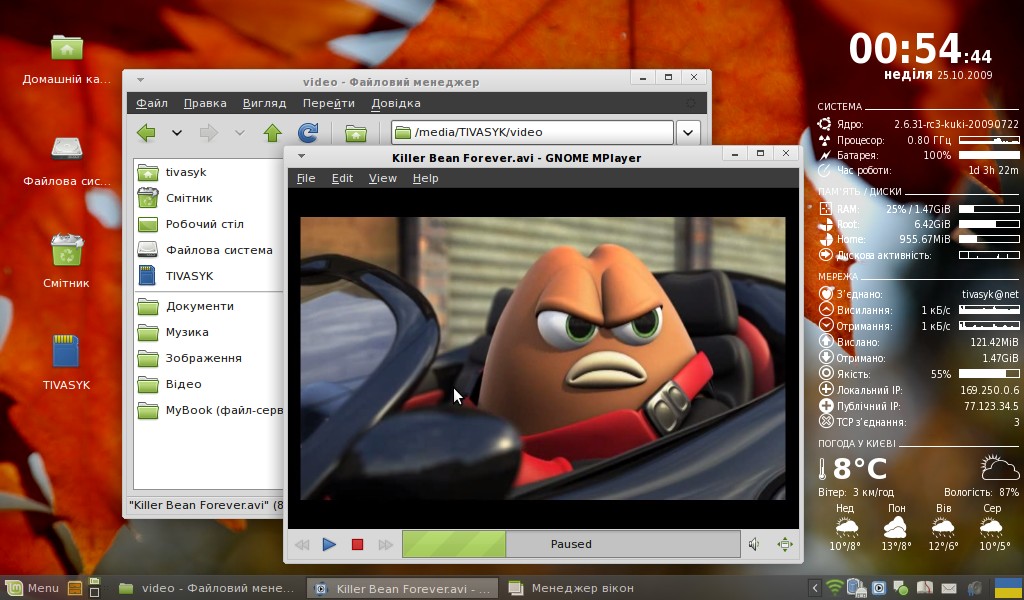Image resolution: width=1024 pixels, height=600 pixels.
Task: Open the Вигляд menu
Action: pyautogui.click(x=264, y=103)
